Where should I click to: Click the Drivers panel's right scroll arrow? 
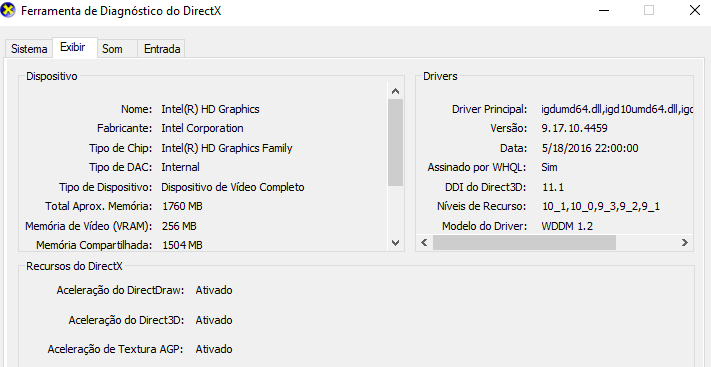(685, 243)
